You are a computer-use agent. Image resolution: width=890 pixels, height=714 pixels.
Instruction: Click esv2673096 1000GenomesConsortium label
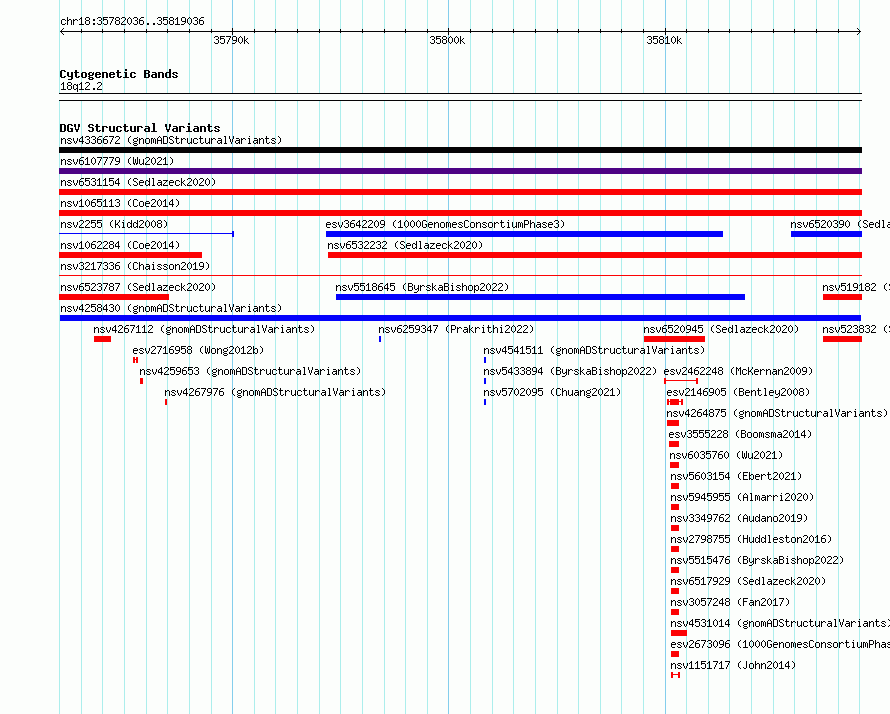[x=780, y=644]
